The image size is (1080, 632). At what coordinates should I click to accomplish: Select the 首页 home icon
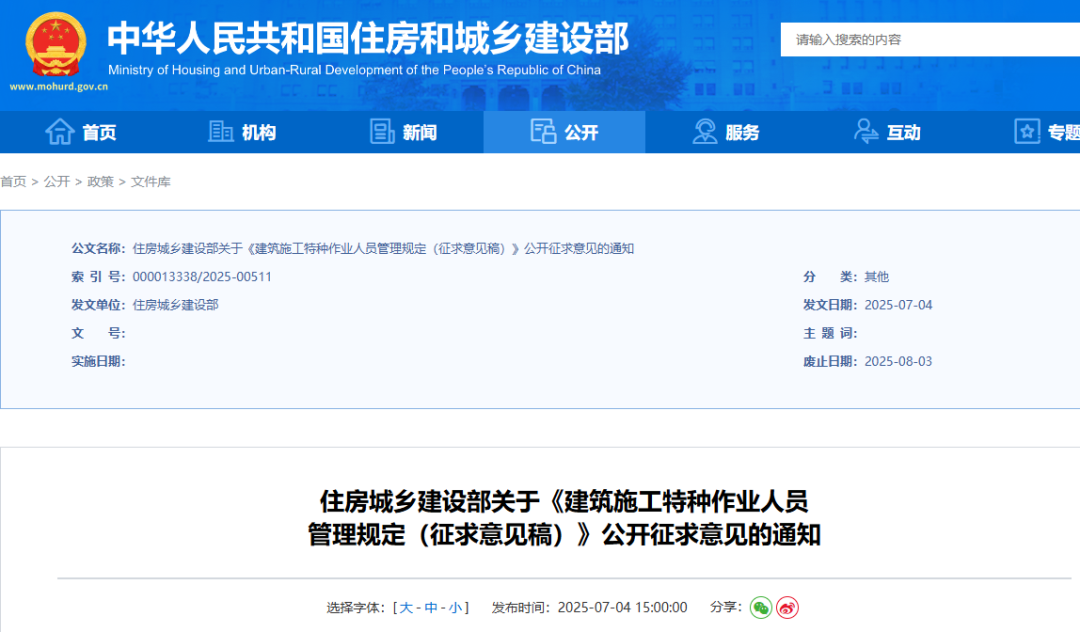point(60,131)
